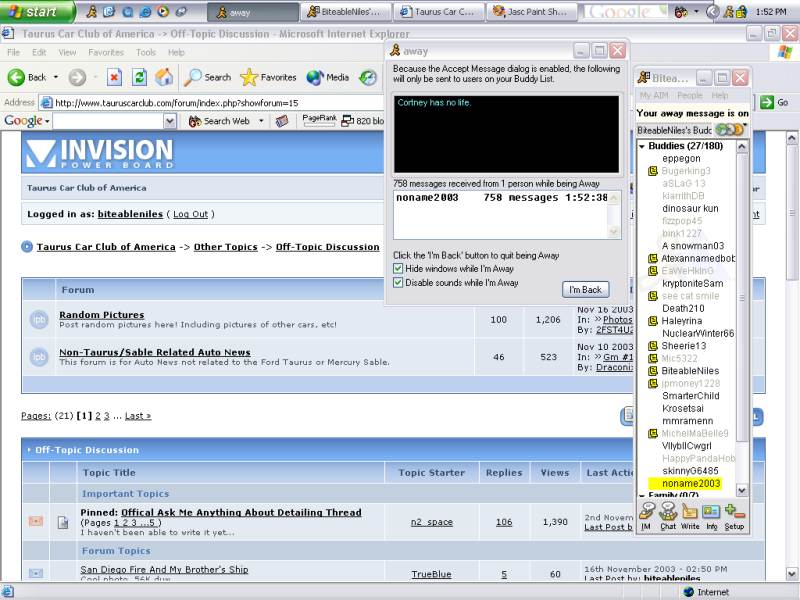This screenshot has width=800, height=600.
Task: Open the Random Pictures forum link
Action: click(102, 314)
